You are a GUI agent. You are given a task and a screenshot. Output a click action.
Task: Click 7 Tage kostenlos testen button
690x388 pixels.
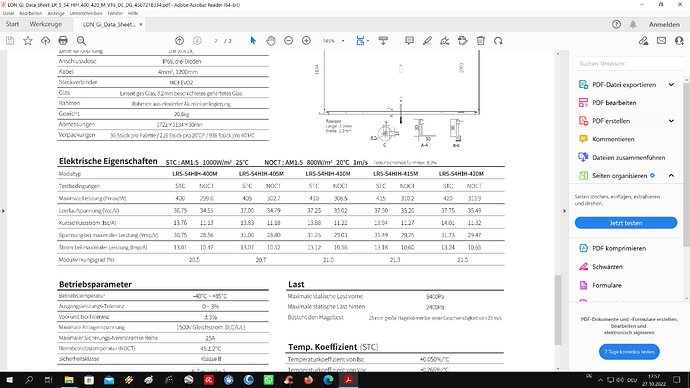(629, 352)
